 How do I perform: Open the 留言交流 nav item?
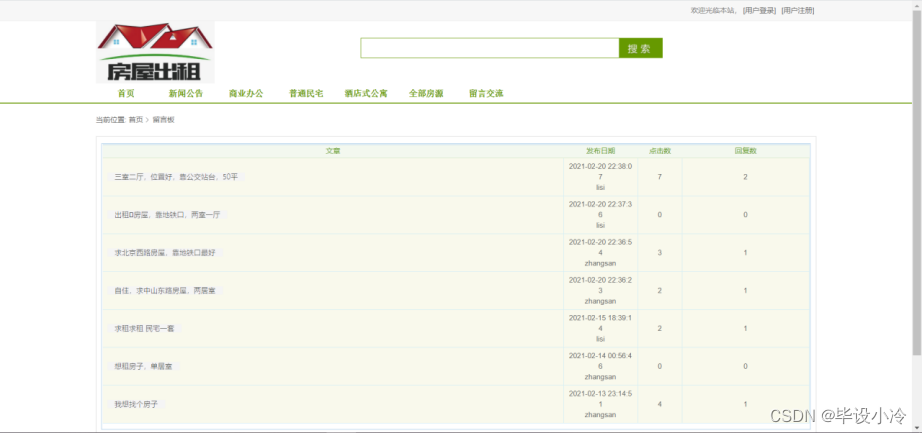click(x=486, y=94)
